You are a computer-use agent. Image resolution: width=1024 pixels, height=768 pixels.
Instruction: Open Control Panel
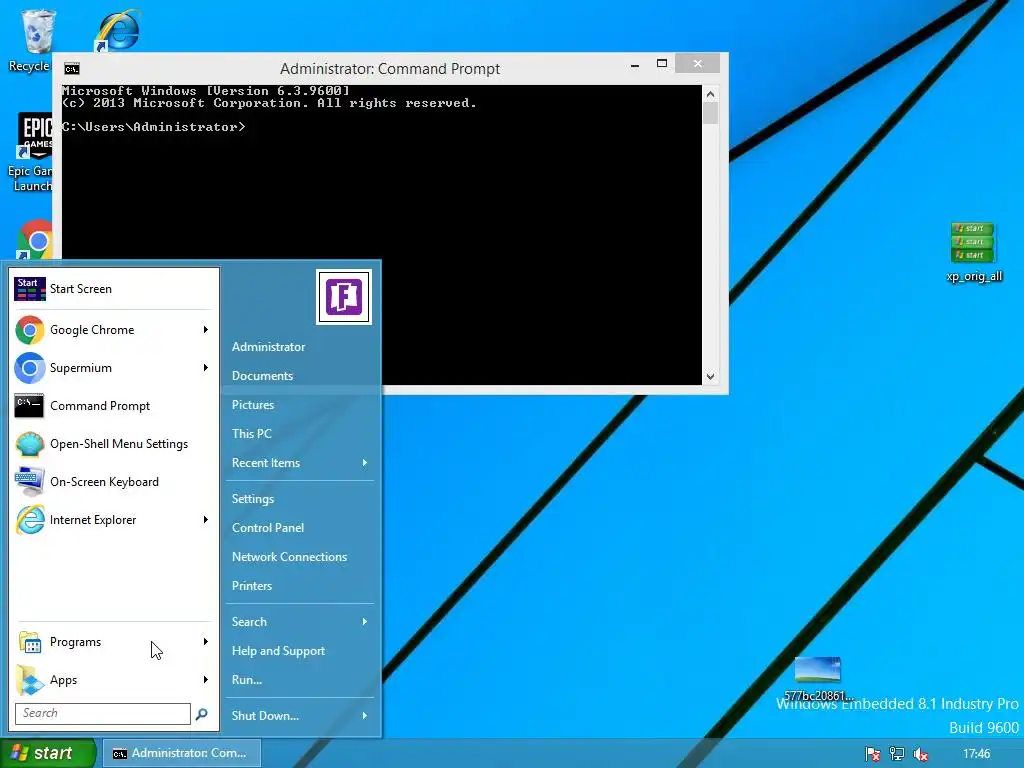tap(268, 528)
